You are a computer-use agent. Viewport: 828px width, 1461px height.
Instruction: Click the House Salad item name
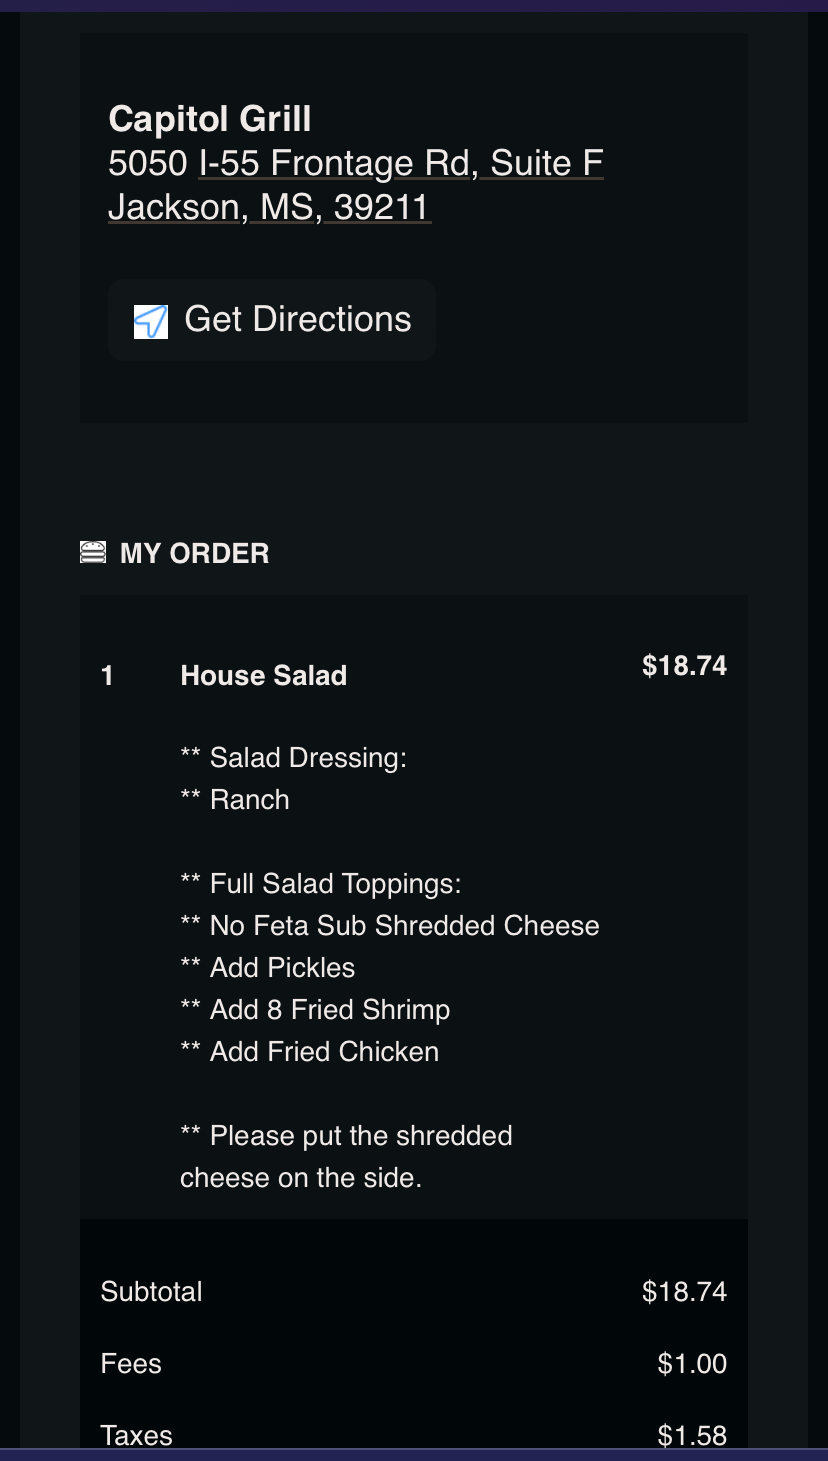pos(263,676)
